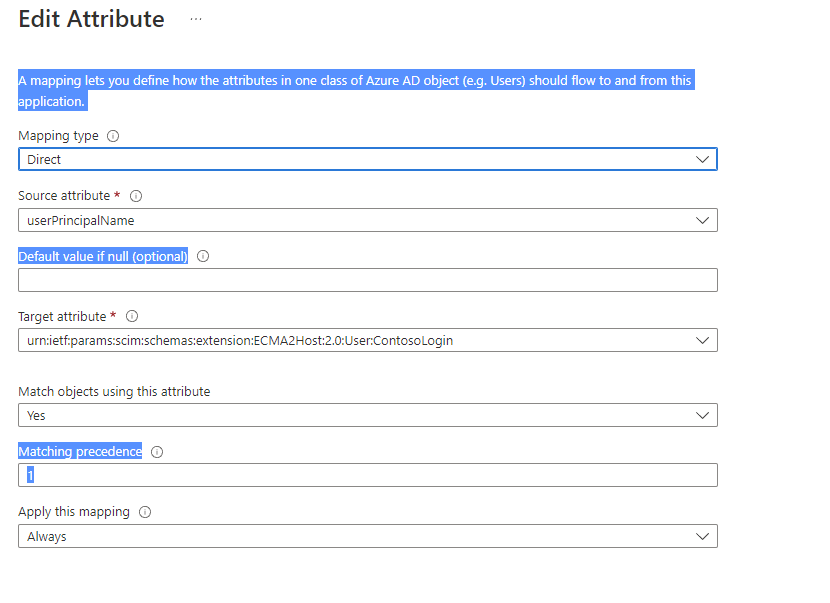Show info for Matching precedence
This screenshot has height=603, width=830.
click(x=157, y=452)
